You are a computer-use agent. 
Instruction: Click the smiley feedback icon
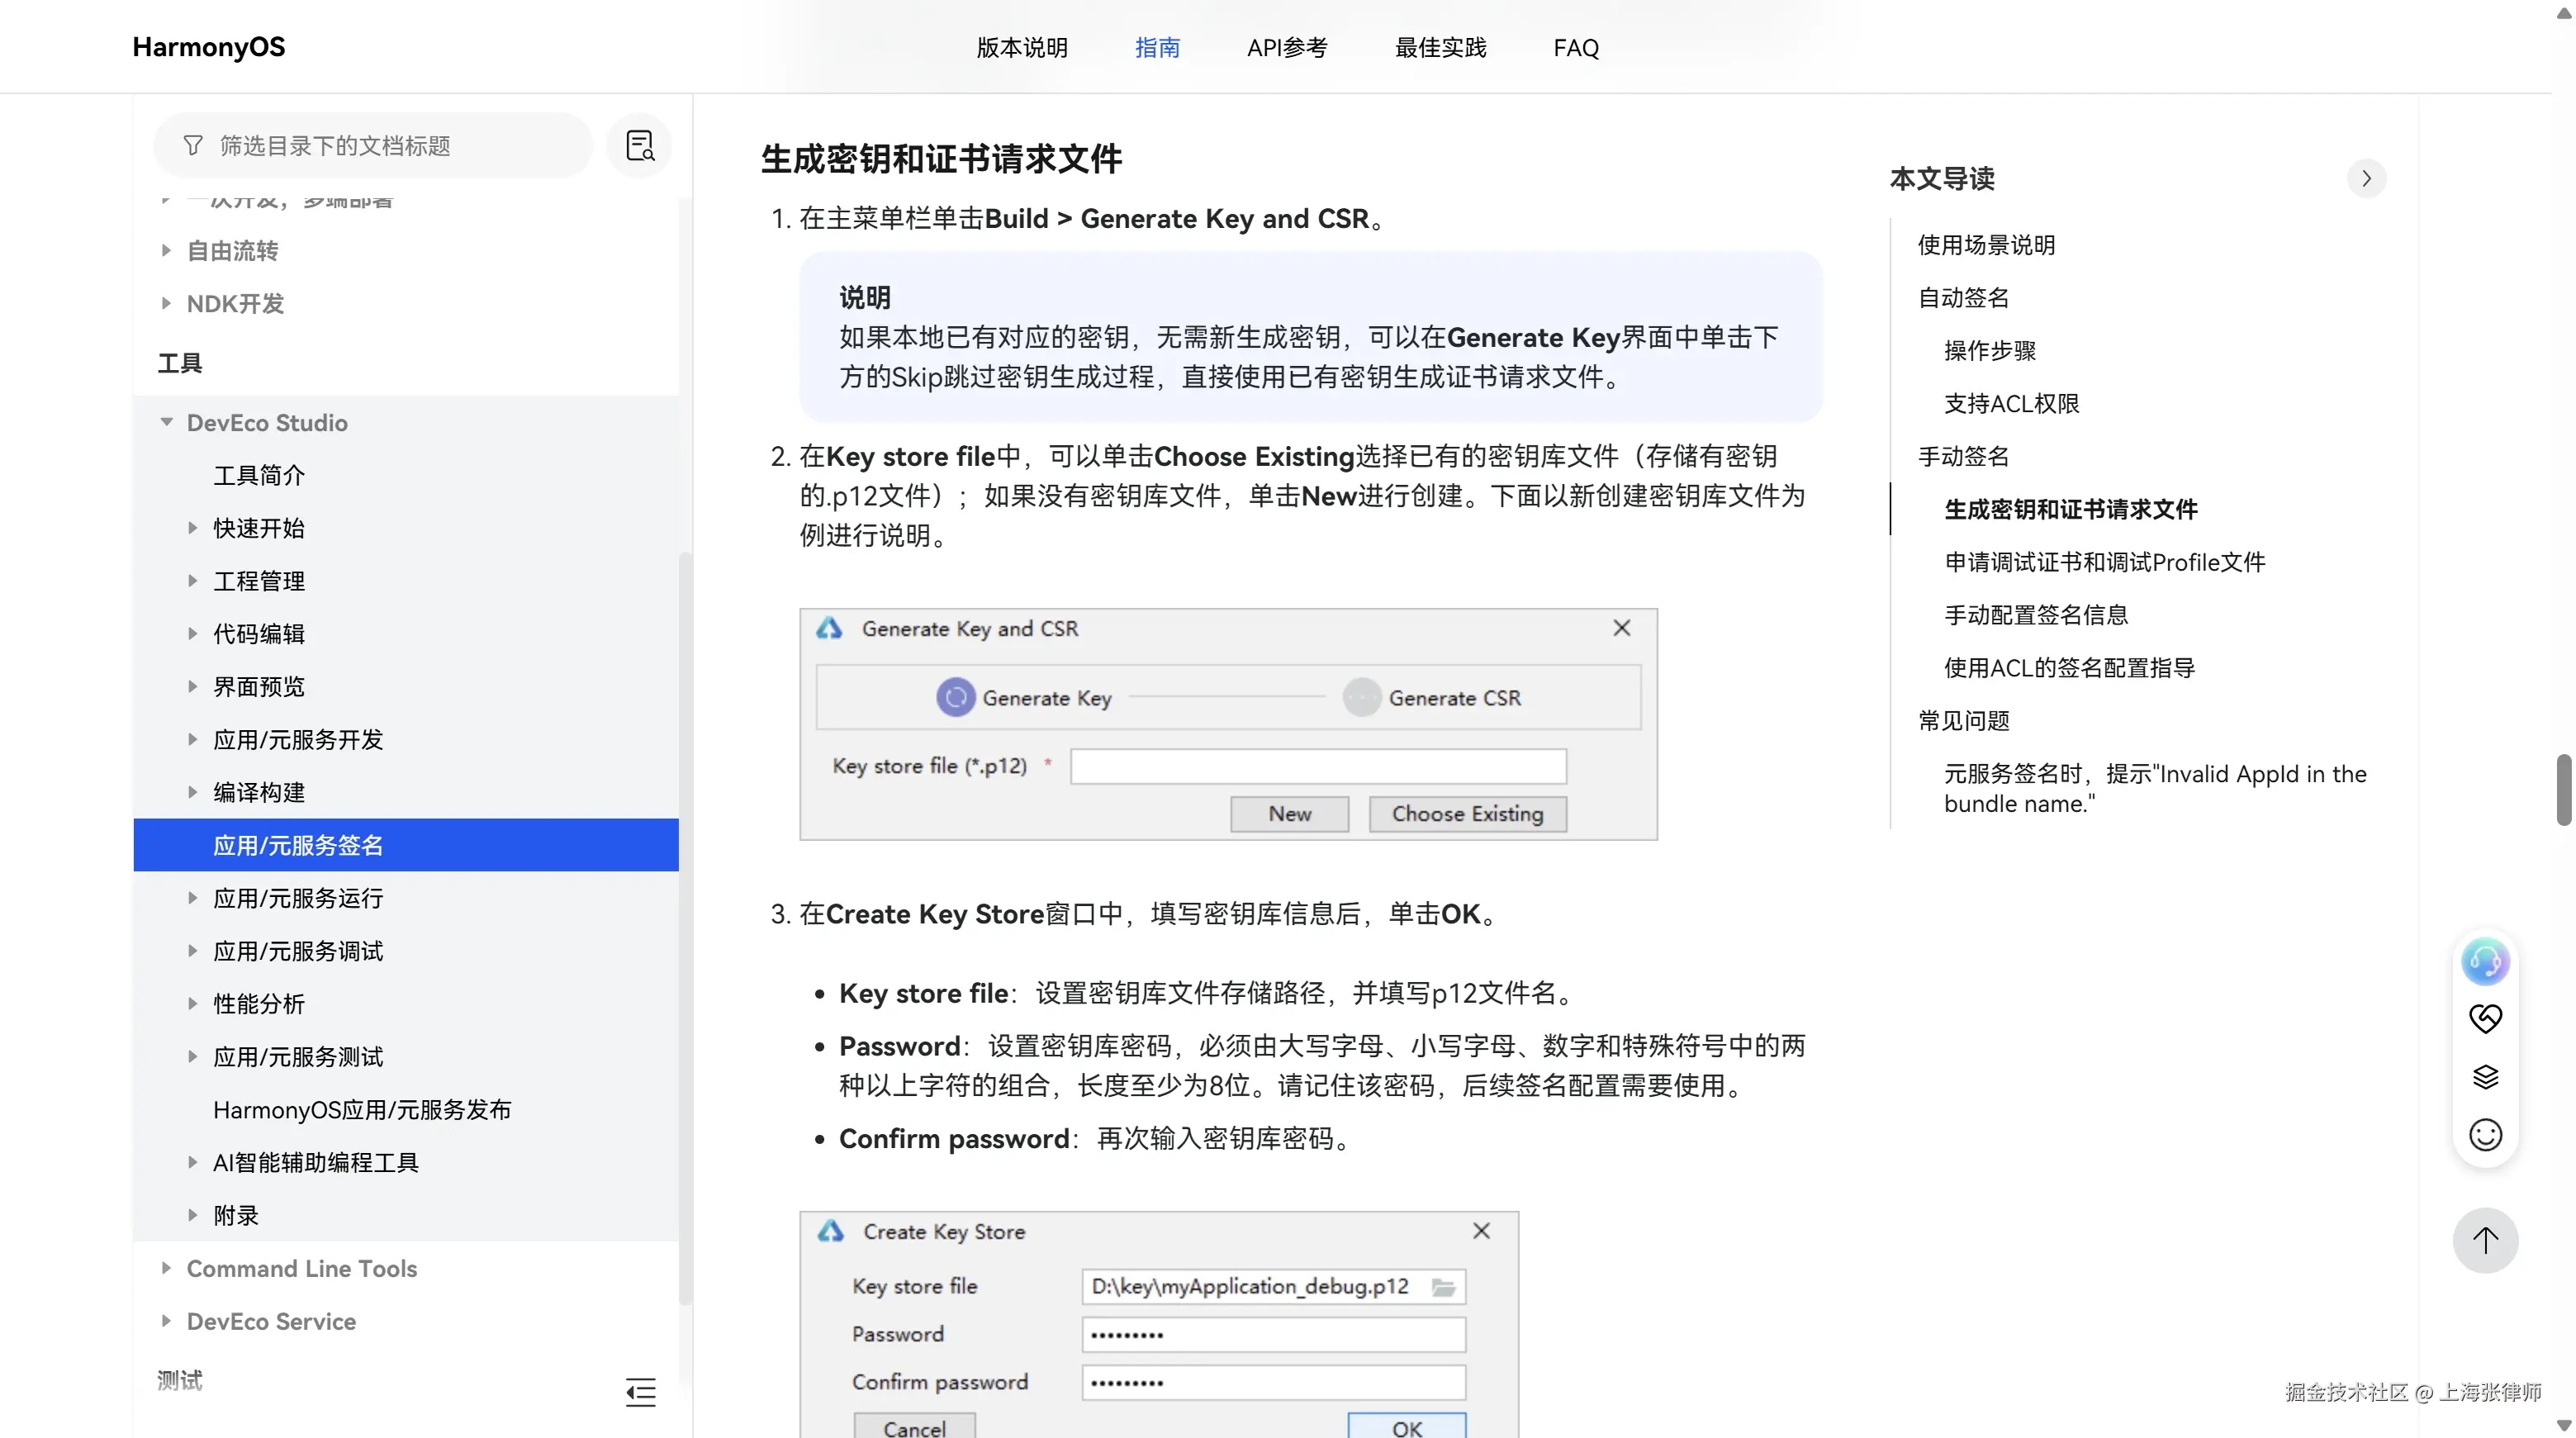click(2484, 1135)
